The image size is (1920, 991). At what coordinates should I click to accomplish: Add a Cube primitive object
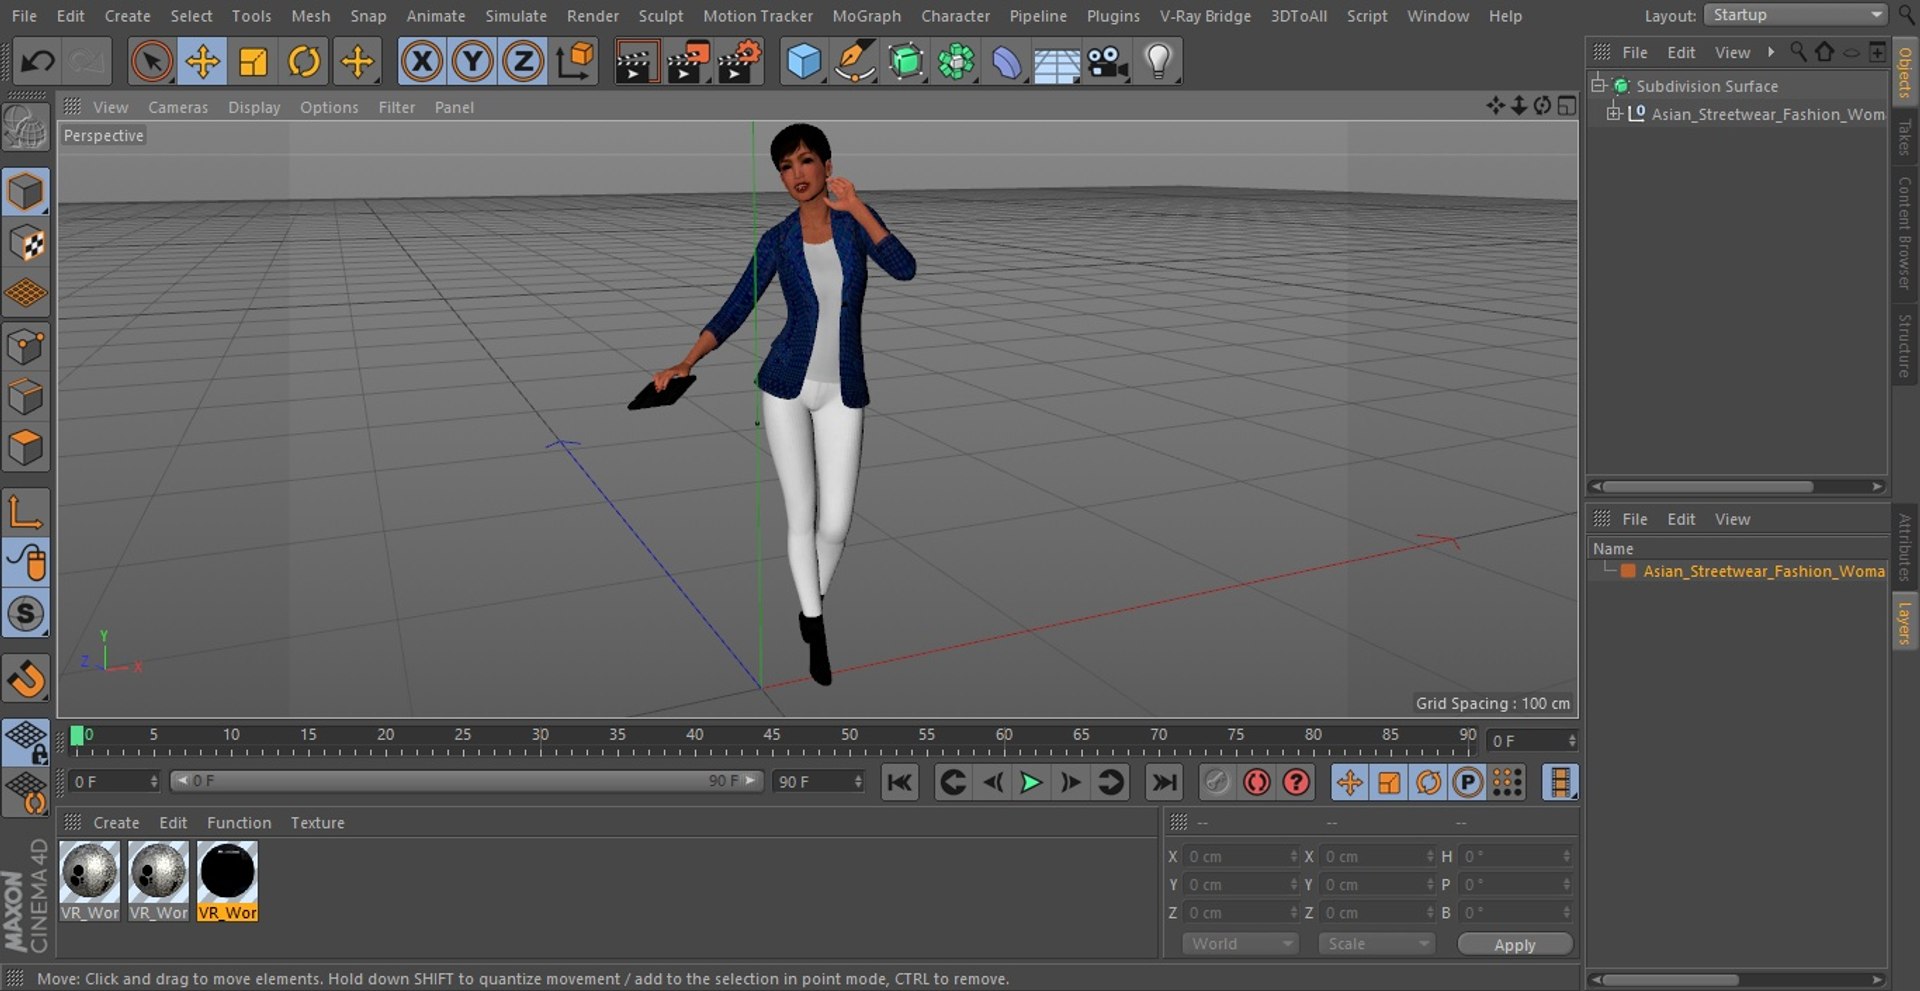tap(804, 62)
